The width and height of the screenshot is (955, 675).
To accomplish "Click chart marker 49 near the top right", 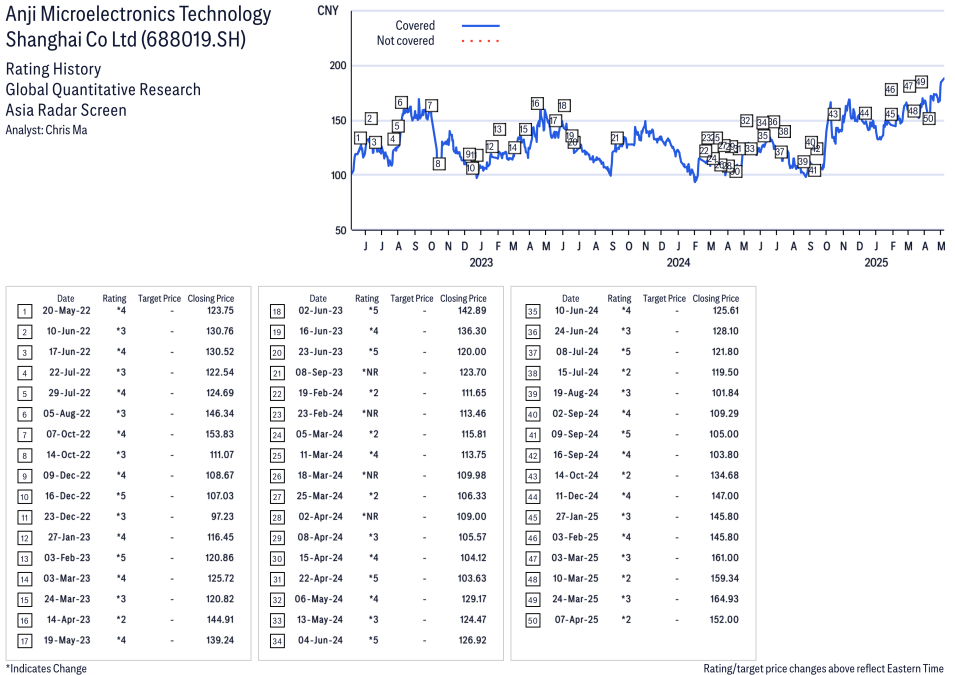I will 921,82.
